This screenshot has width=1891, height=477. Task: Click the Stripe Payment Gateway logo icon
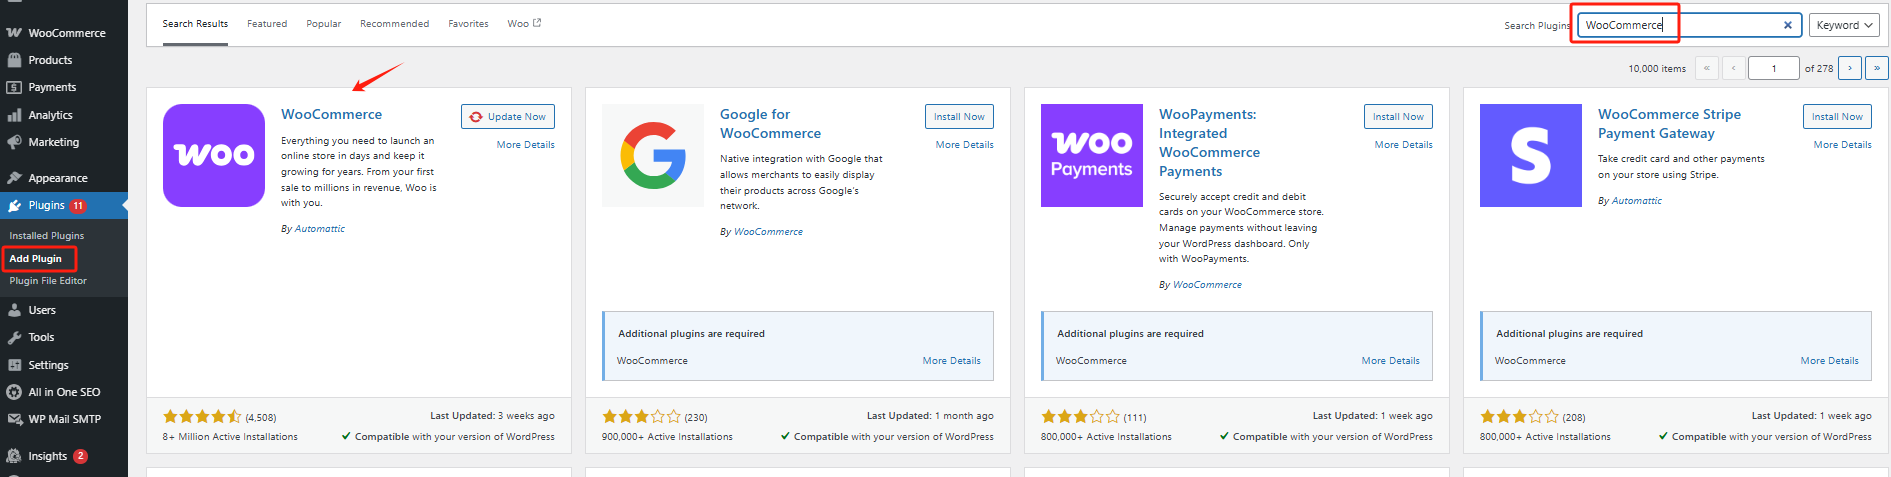(1530, 155)
